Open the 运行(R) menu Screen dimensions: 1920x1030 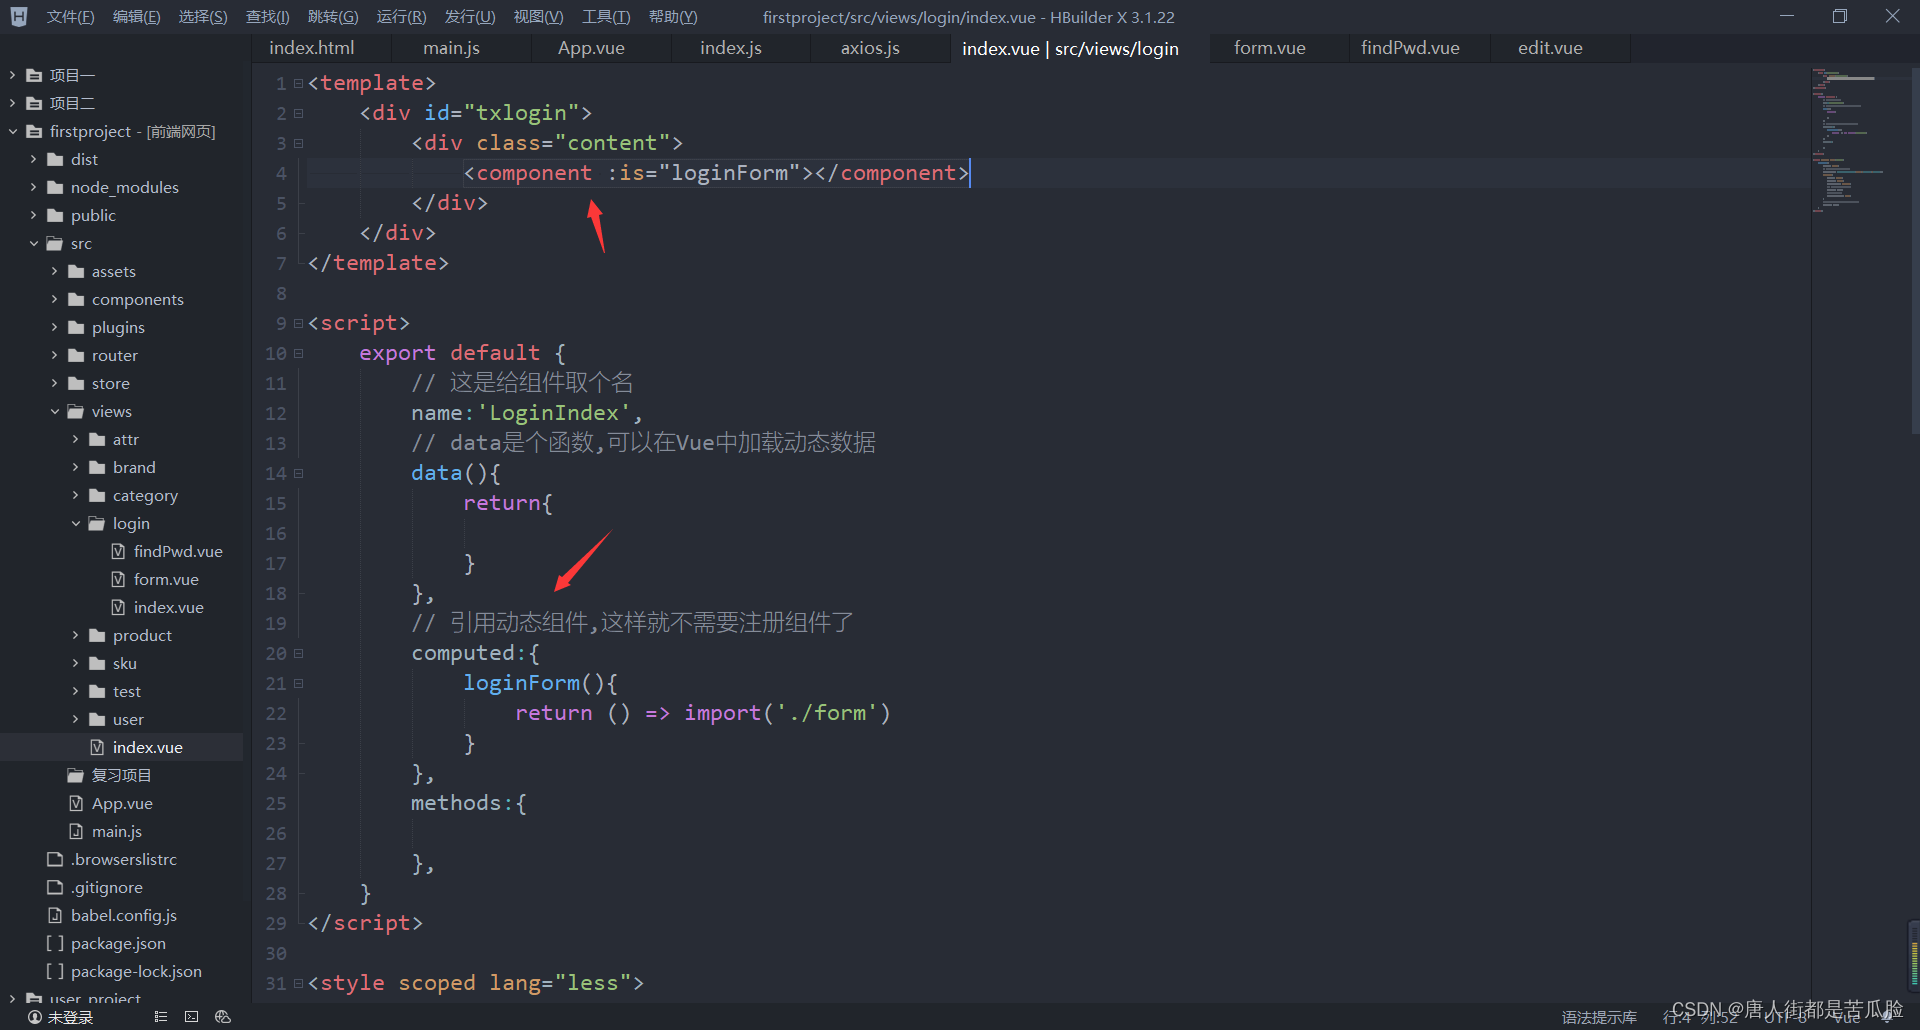[x=401, y=17]
